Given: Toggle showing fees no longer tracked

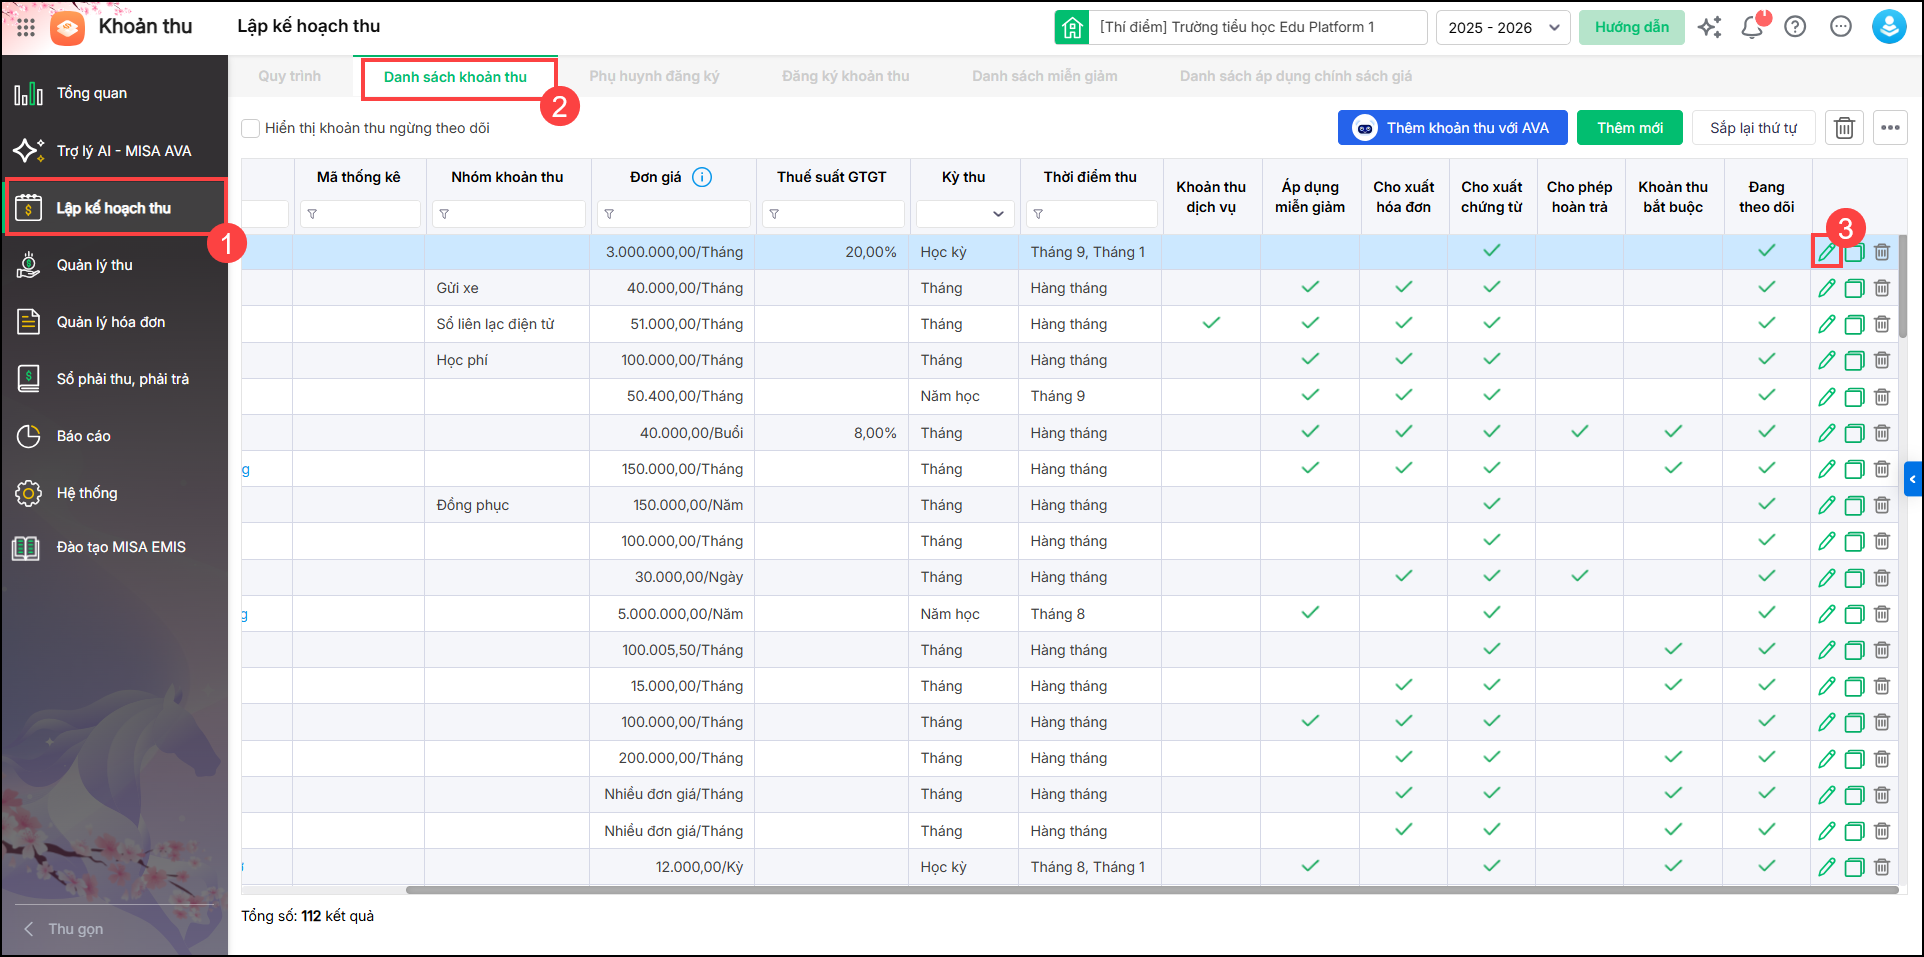Looking at the screenshot, I should pyautogui.click(x=251, y=128).
